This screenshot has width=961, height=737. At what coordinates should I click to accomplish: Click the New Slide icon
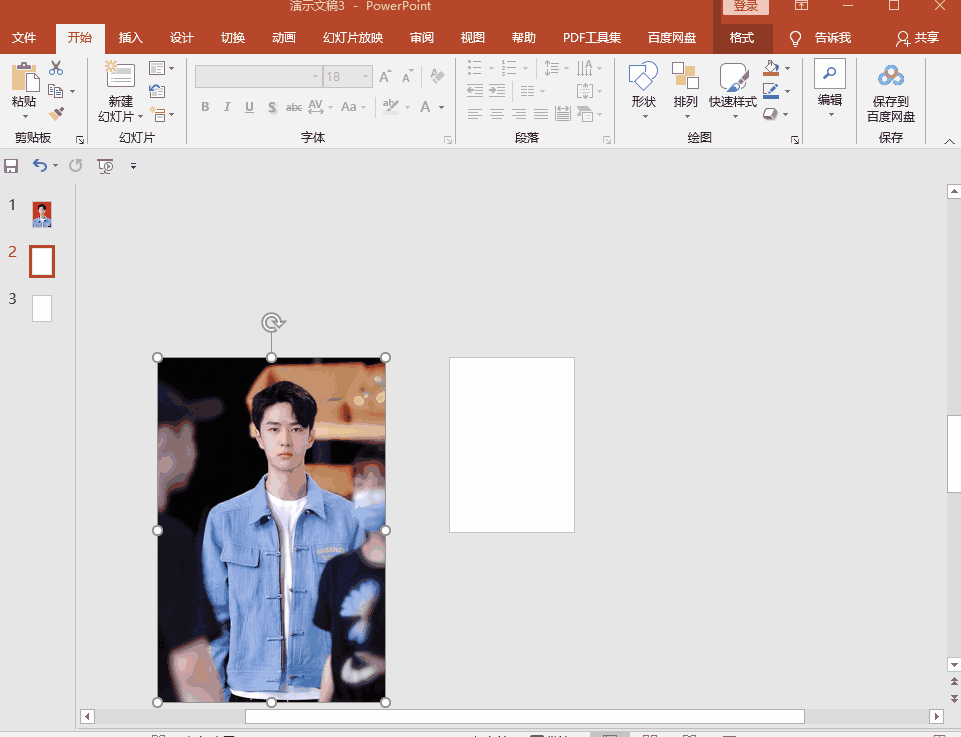click(120, 75)
